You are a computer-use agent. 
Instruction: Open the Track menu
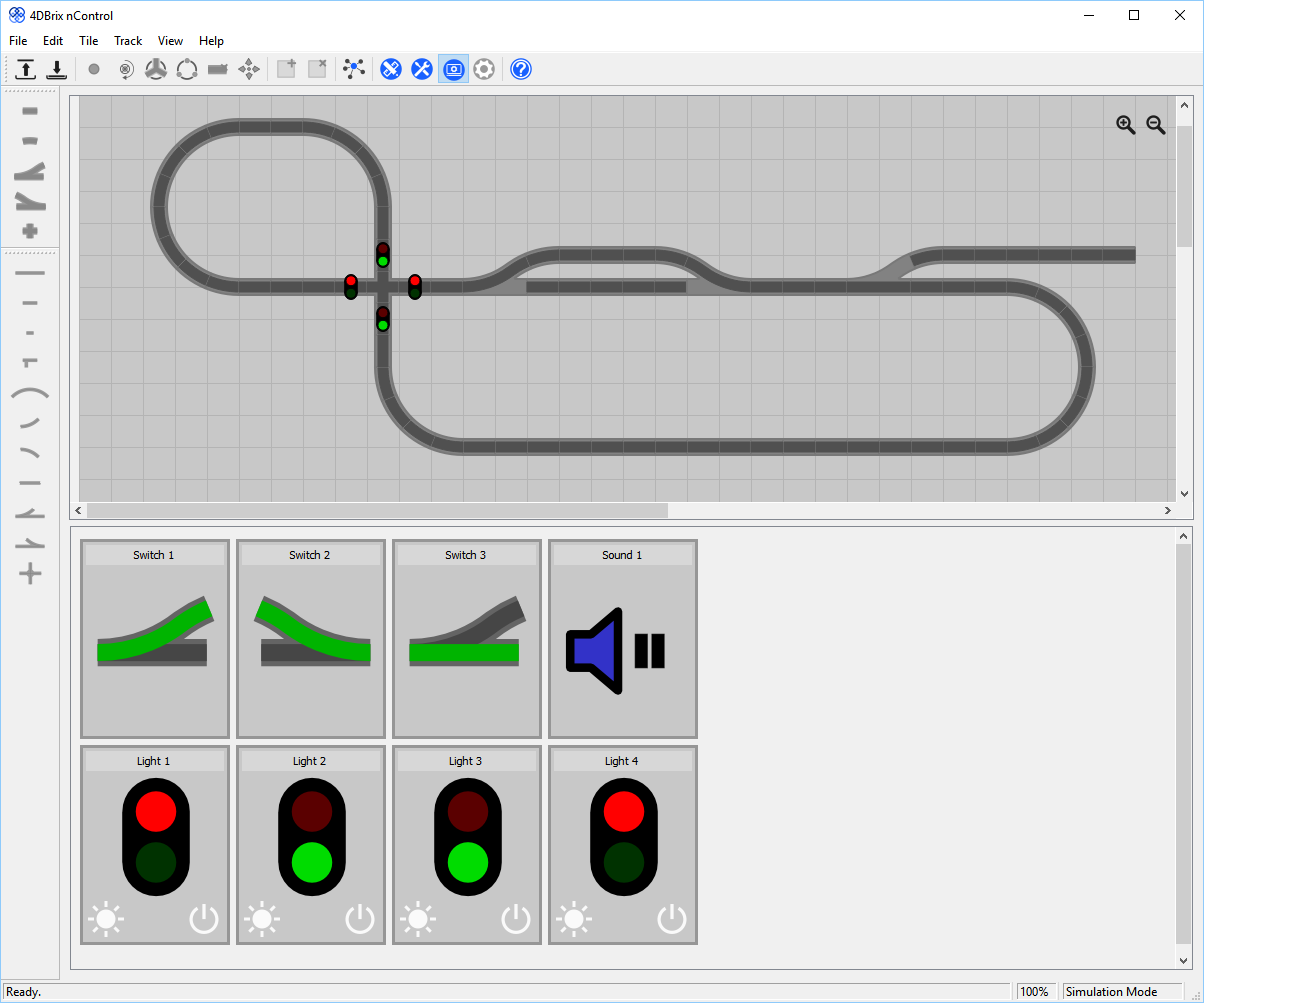[128, 41]
